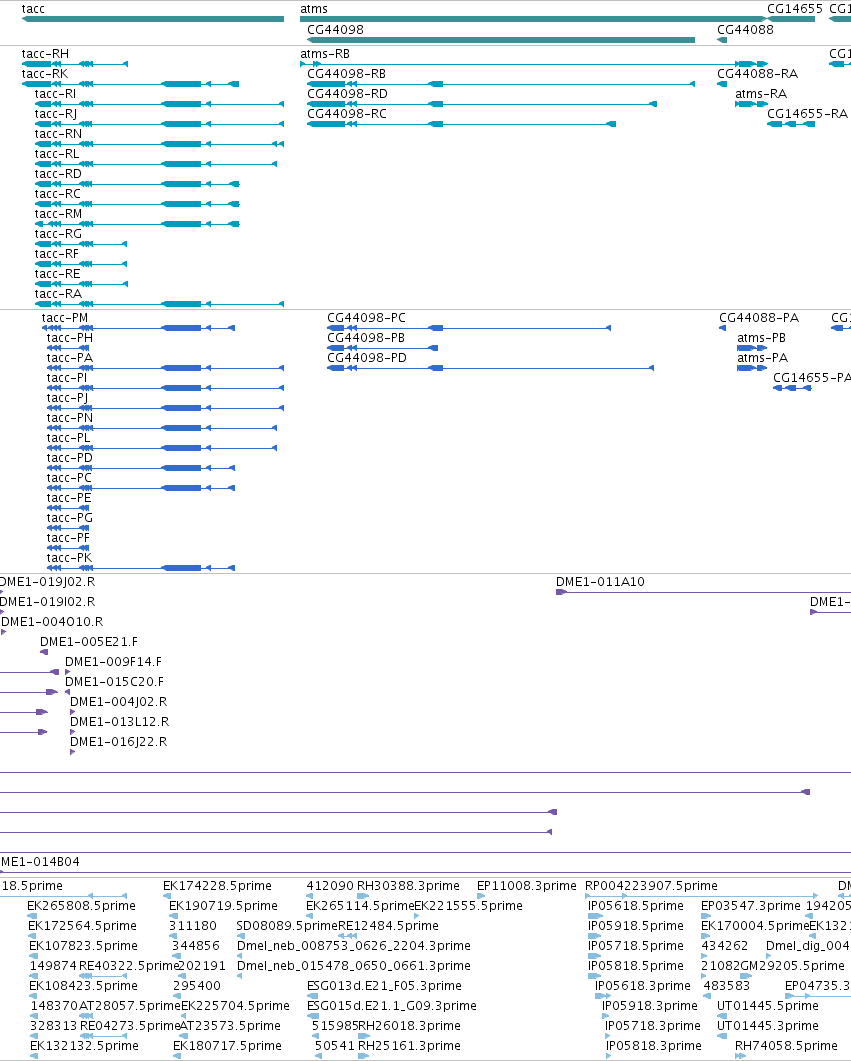
Task: Click the teal CG44098 gene bar
Action: tap(501, 40)
